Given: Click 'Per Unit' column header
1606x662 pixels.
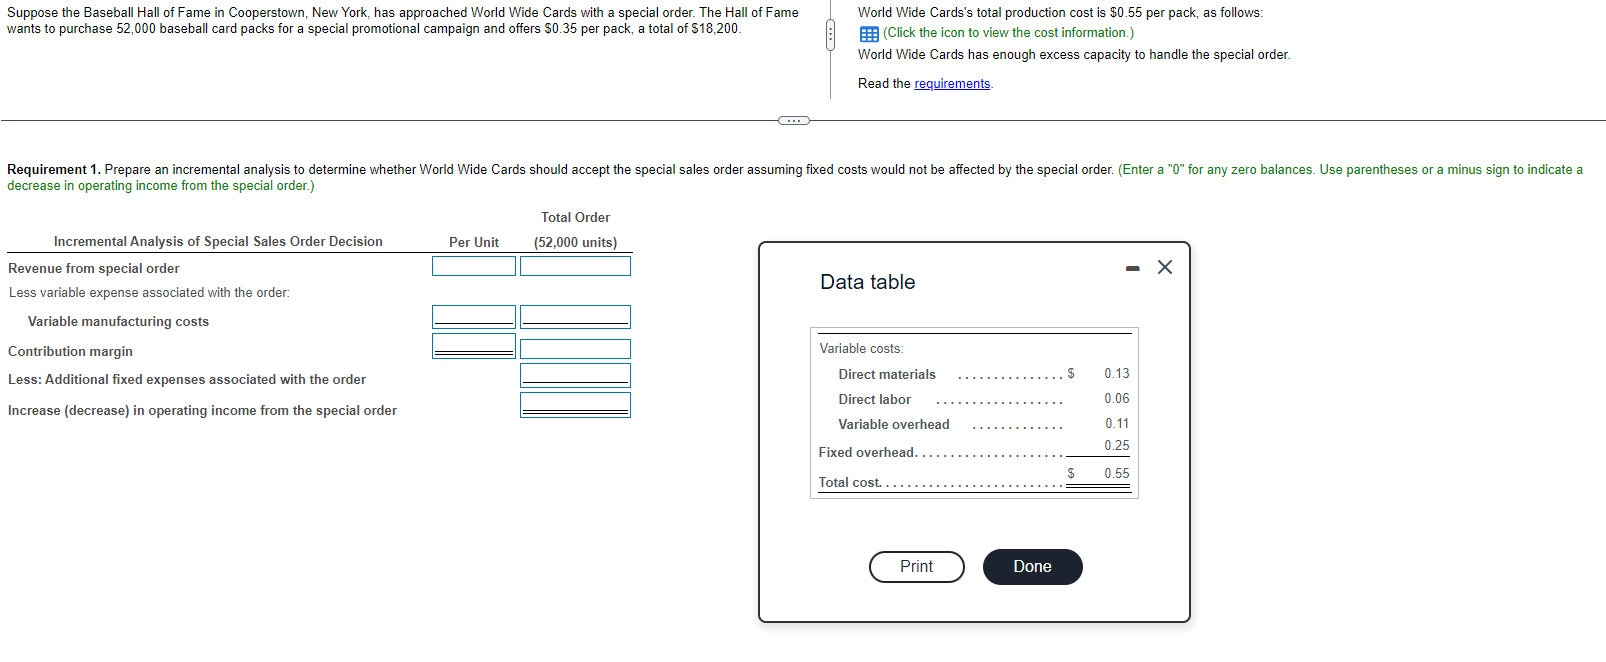Looking at the screenshot, I should [474, 243].
